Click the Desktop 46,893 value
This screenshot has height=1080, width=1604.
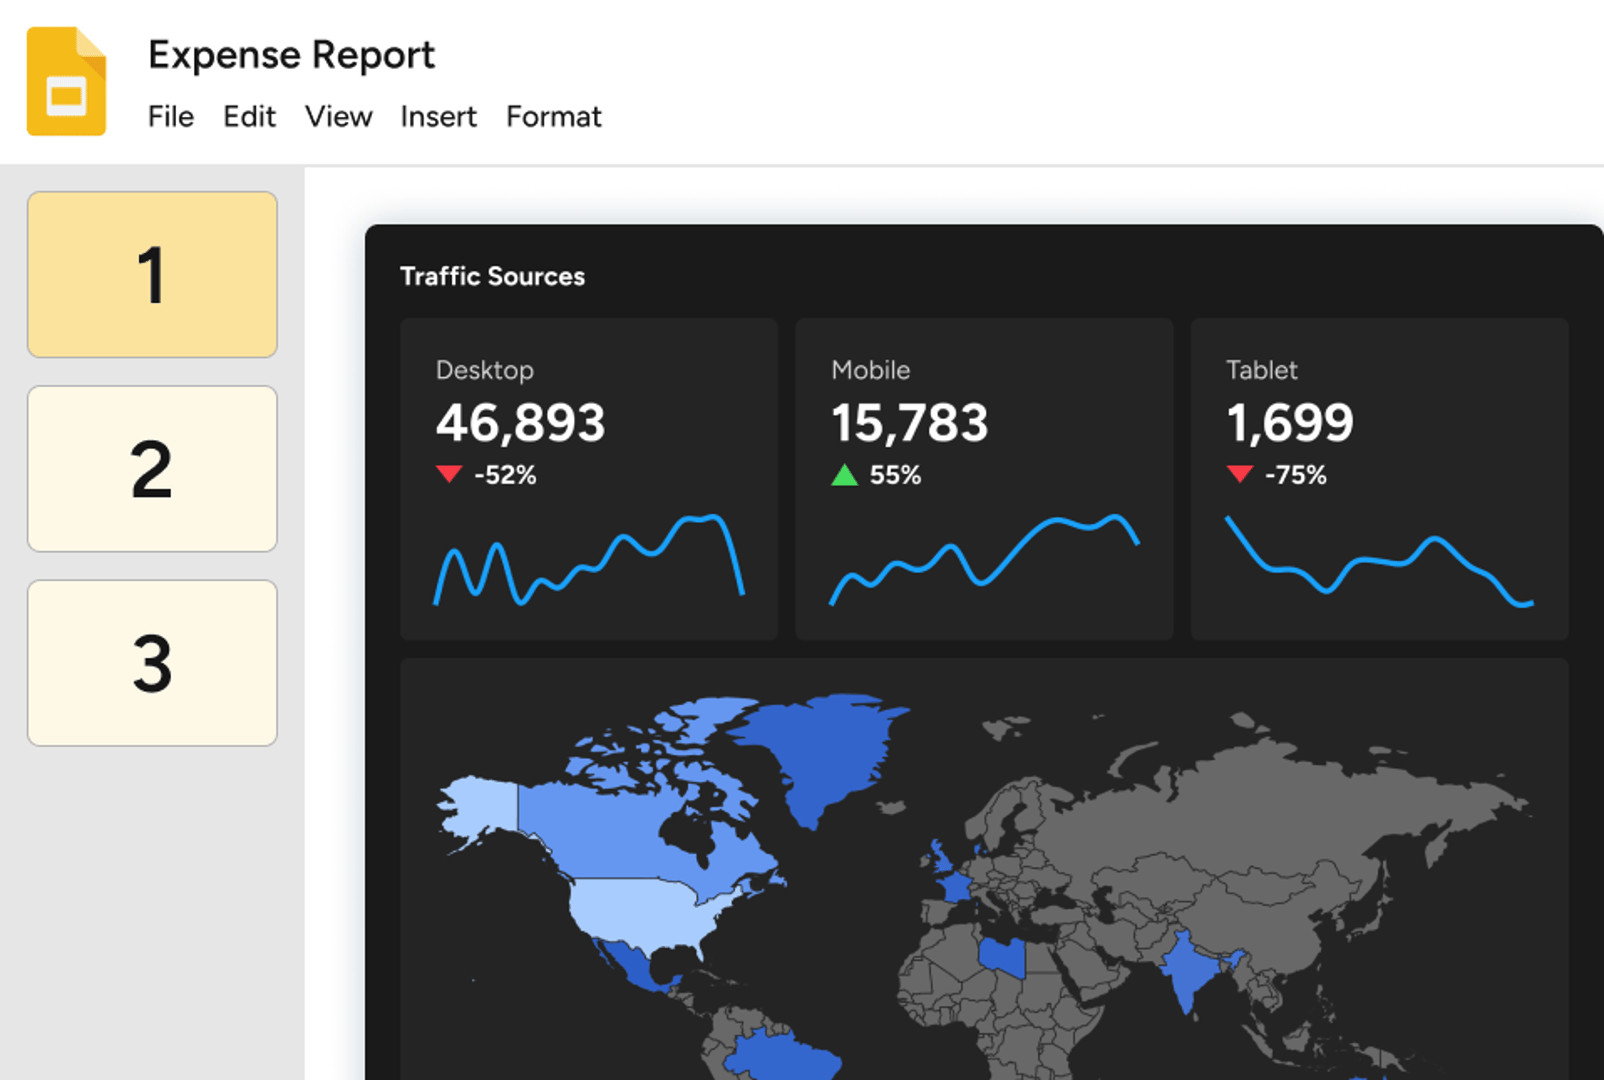pyautogui.click(x=520, y=423)
